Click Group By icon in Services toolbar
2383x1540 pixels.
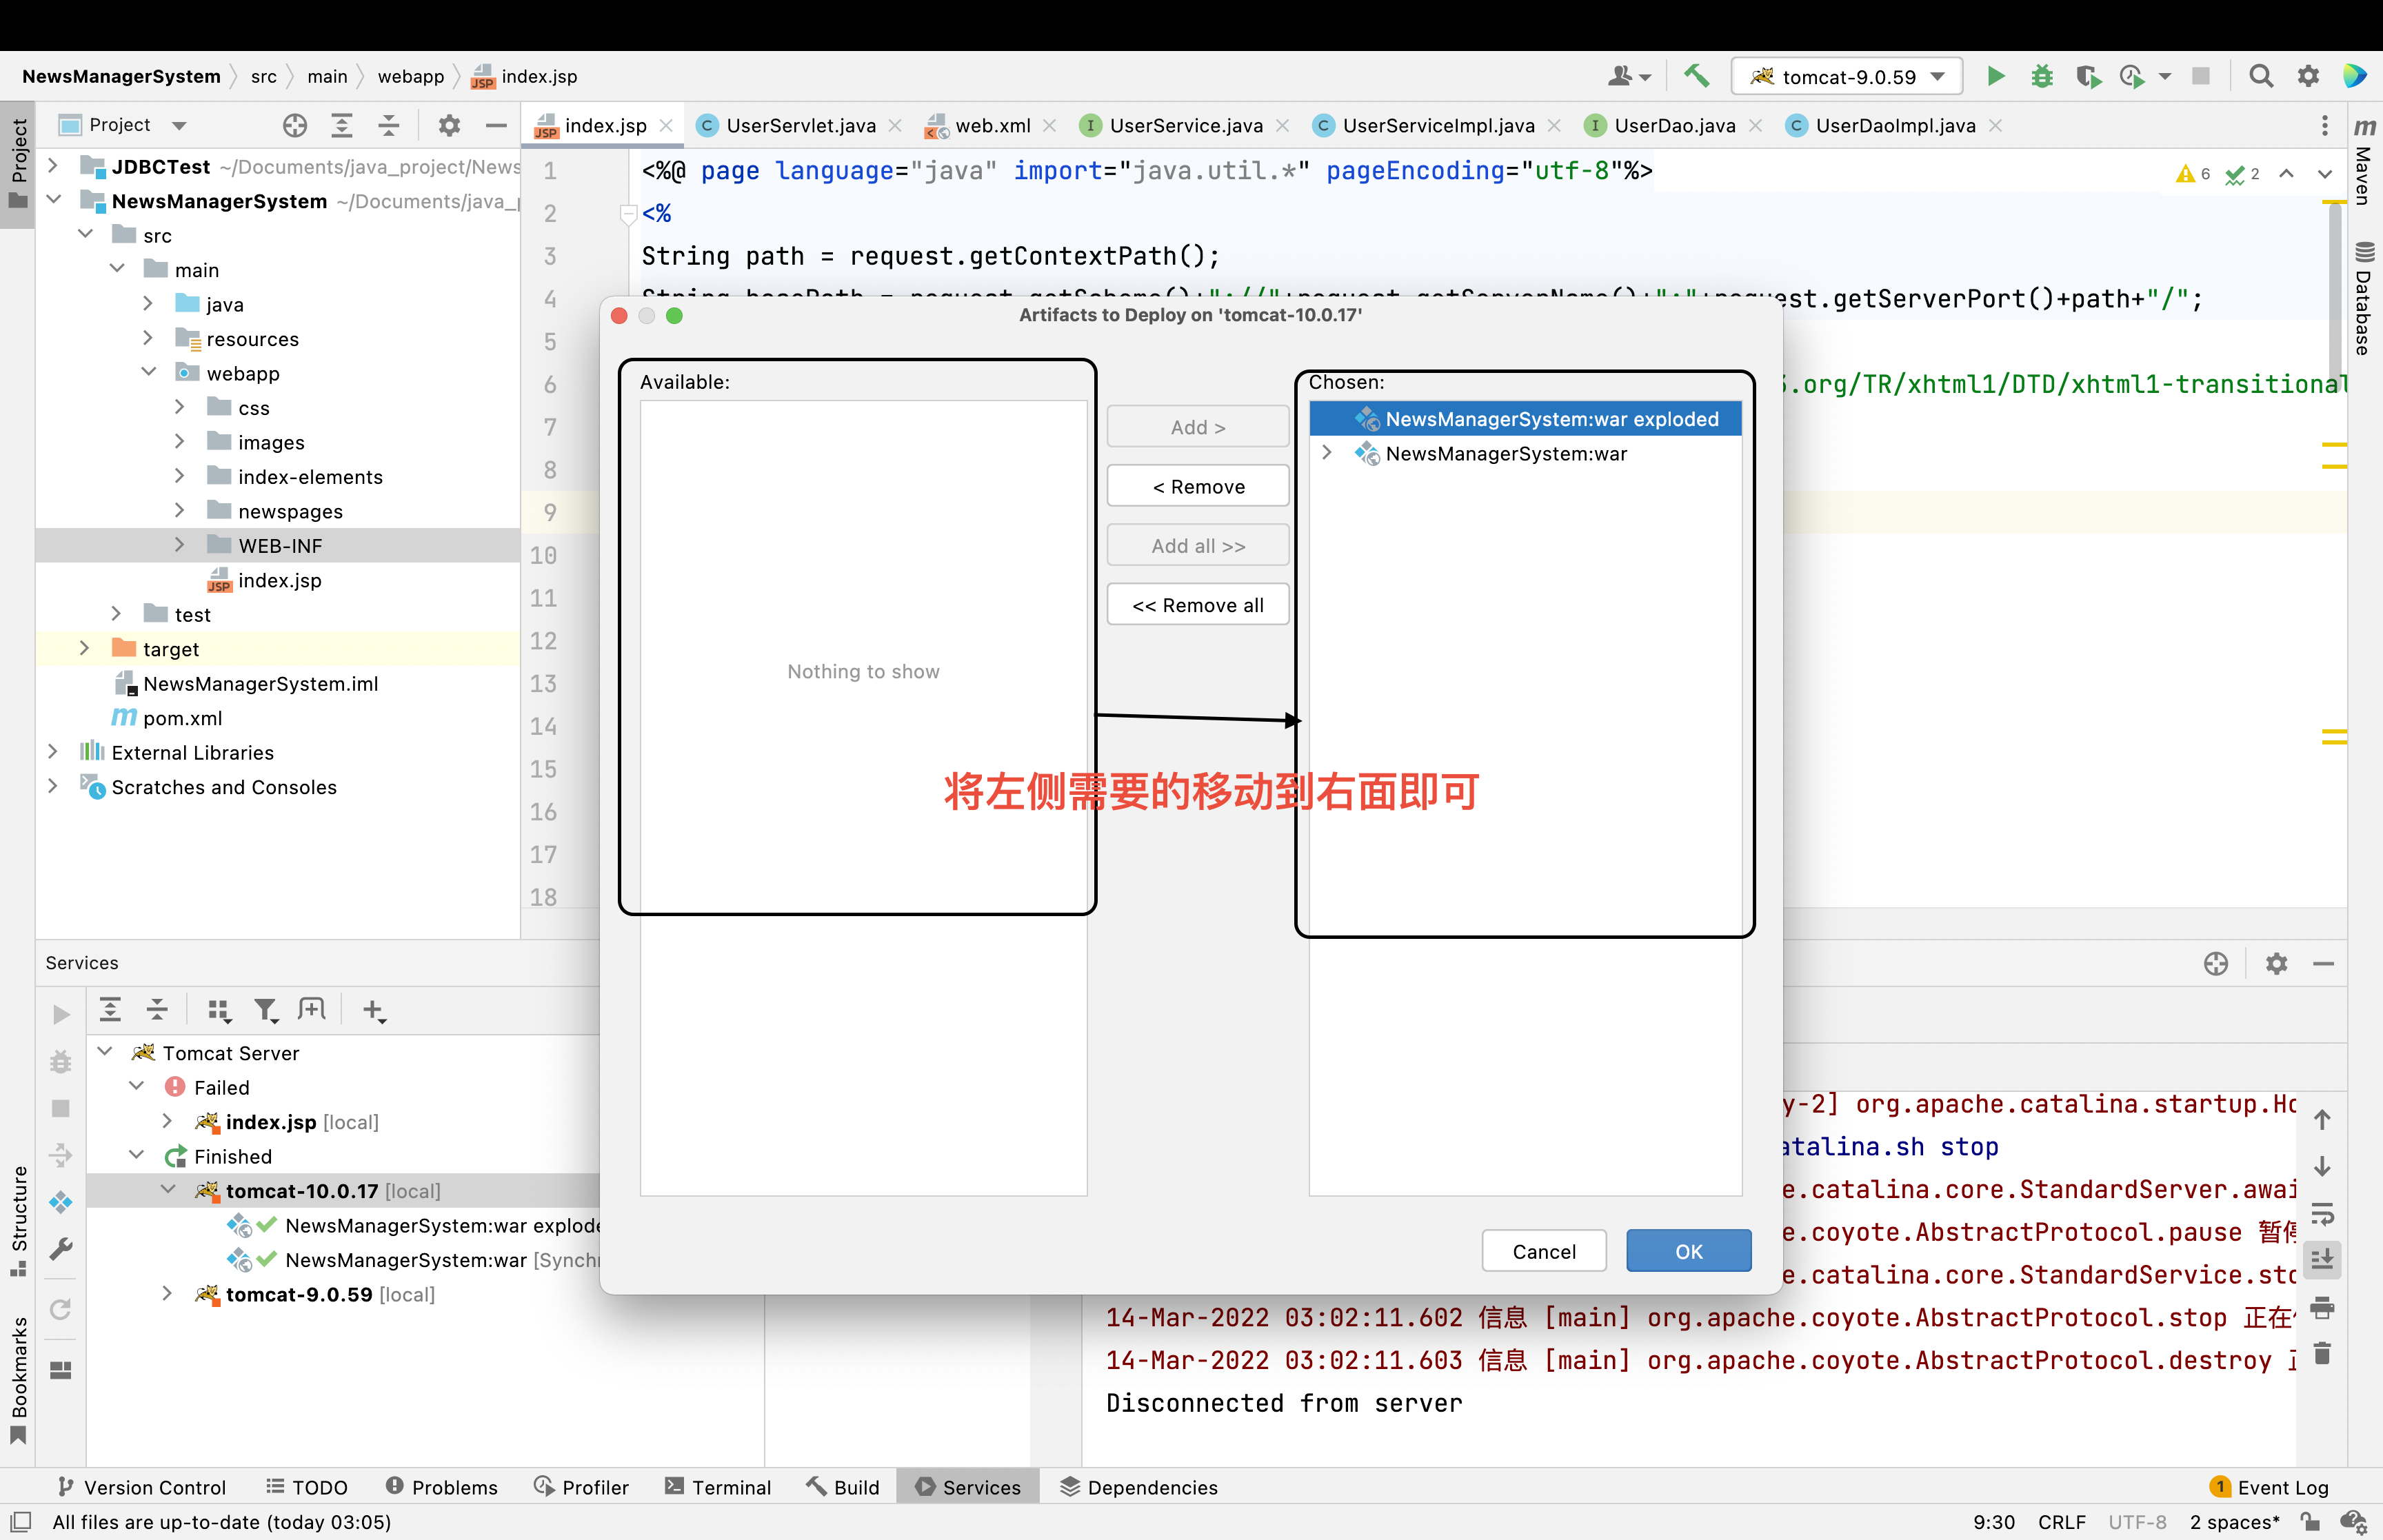pos(219,1011)
